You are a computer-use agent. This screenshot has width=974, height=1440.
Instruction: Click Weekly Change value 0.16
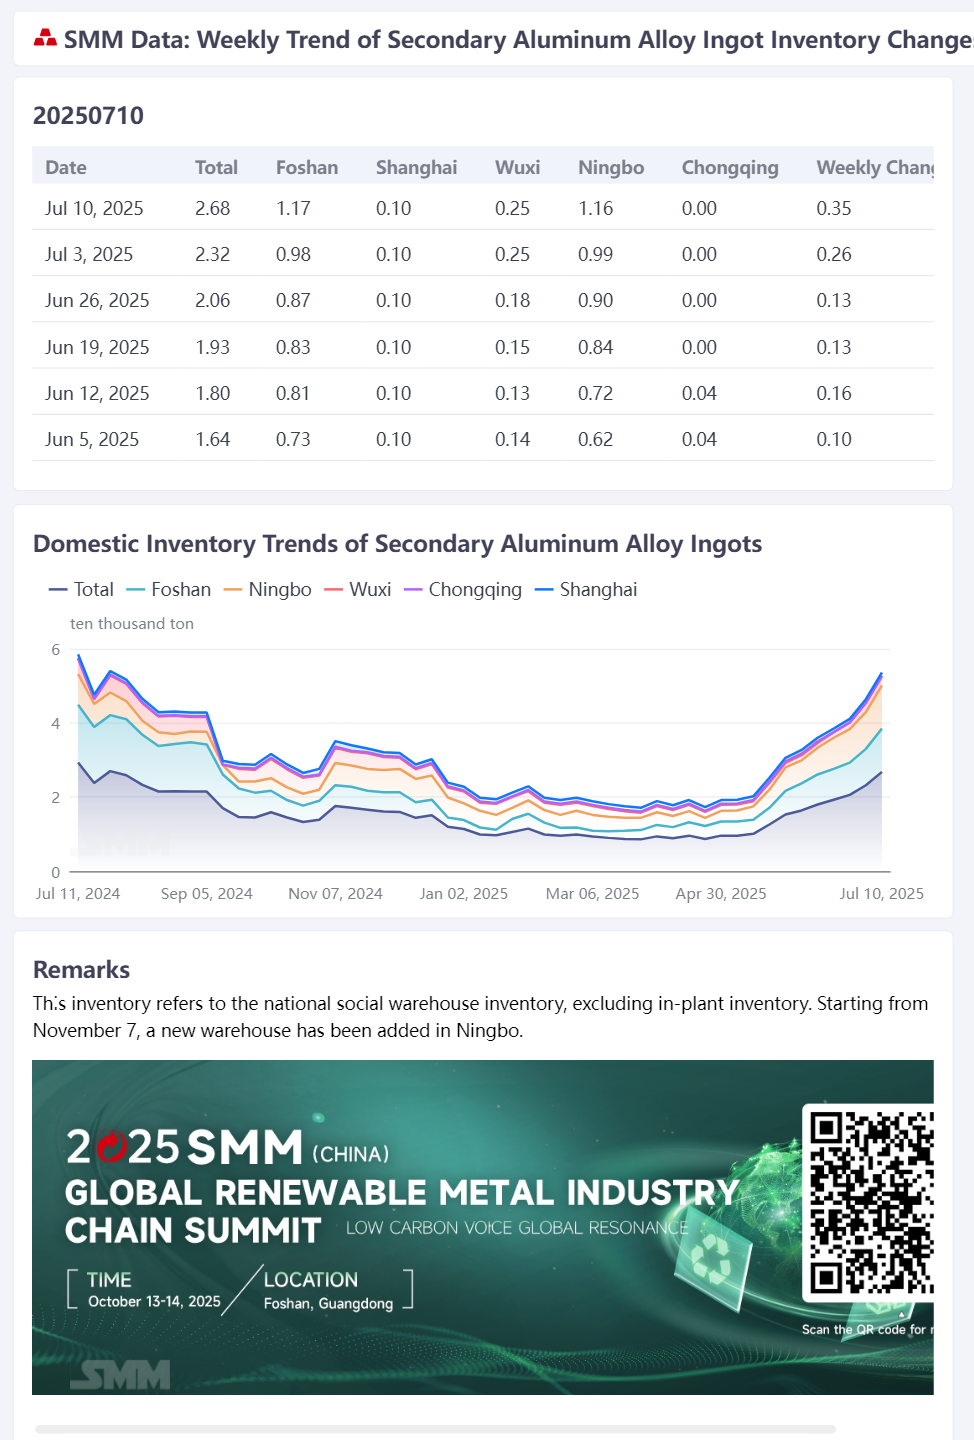pyautogui.click(x=834, y=393)
